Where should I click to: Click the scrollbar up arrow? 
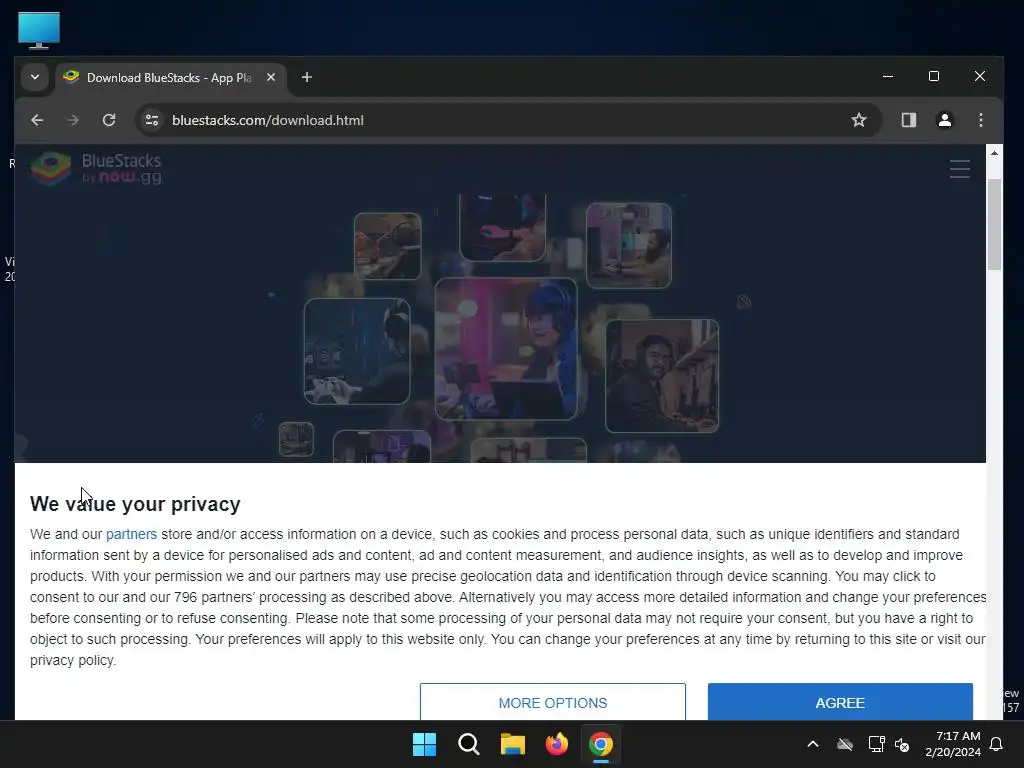click(994, 153)
